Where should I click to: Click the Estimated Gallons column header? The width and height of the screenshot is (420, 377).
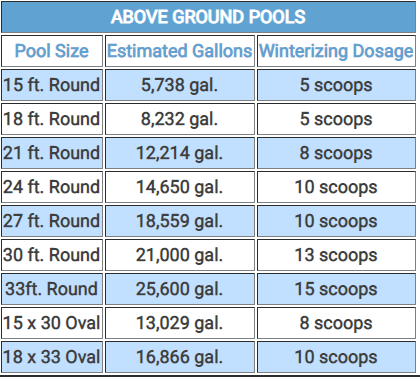[x=180, y=51]
